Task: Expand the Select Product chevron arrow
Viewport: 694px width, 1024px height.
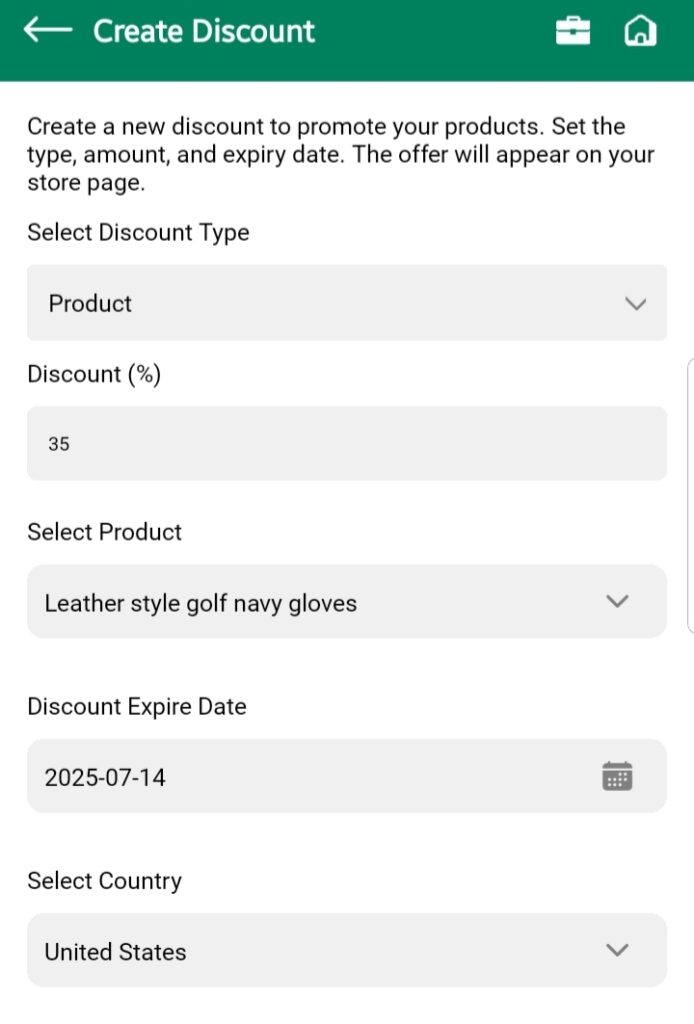Action: click(x=618, y=602)
